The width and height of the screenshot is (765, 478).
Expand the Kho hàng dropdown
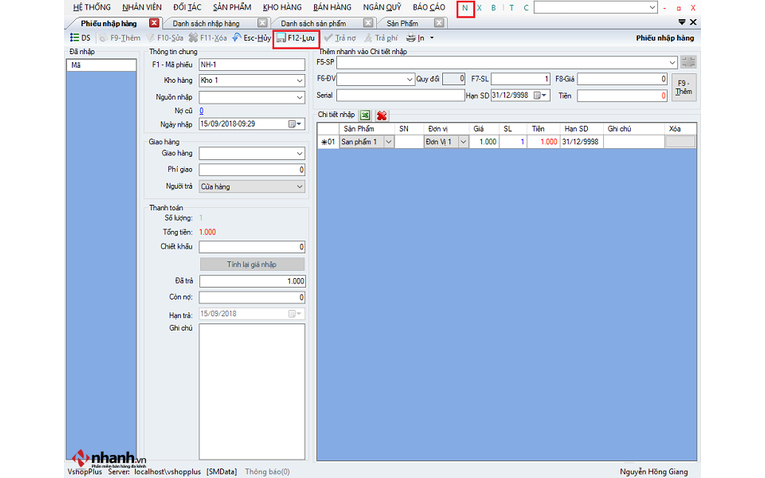(x=300, y=80)
